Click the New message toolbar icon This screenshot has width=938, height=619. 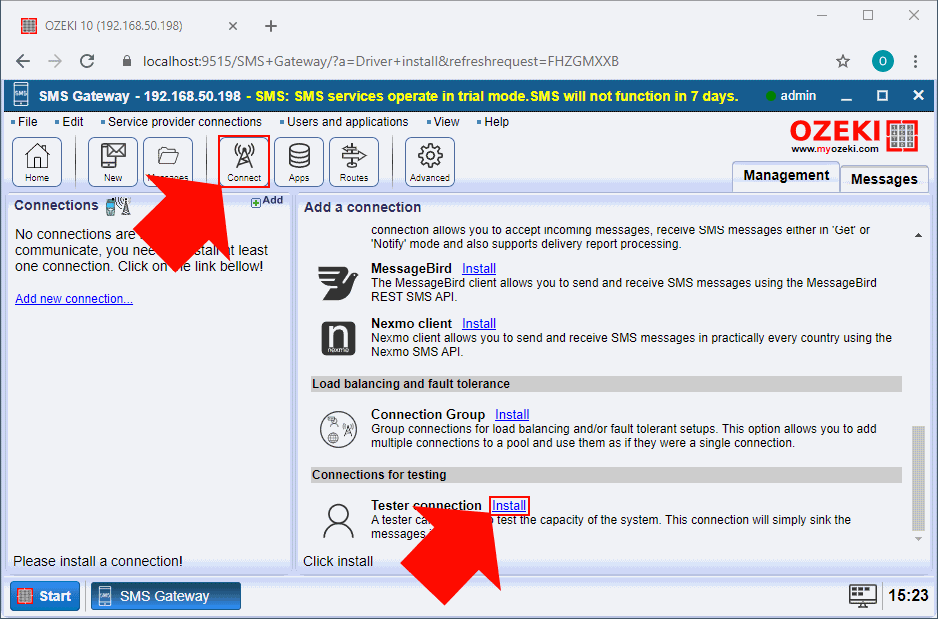(112, 161)
